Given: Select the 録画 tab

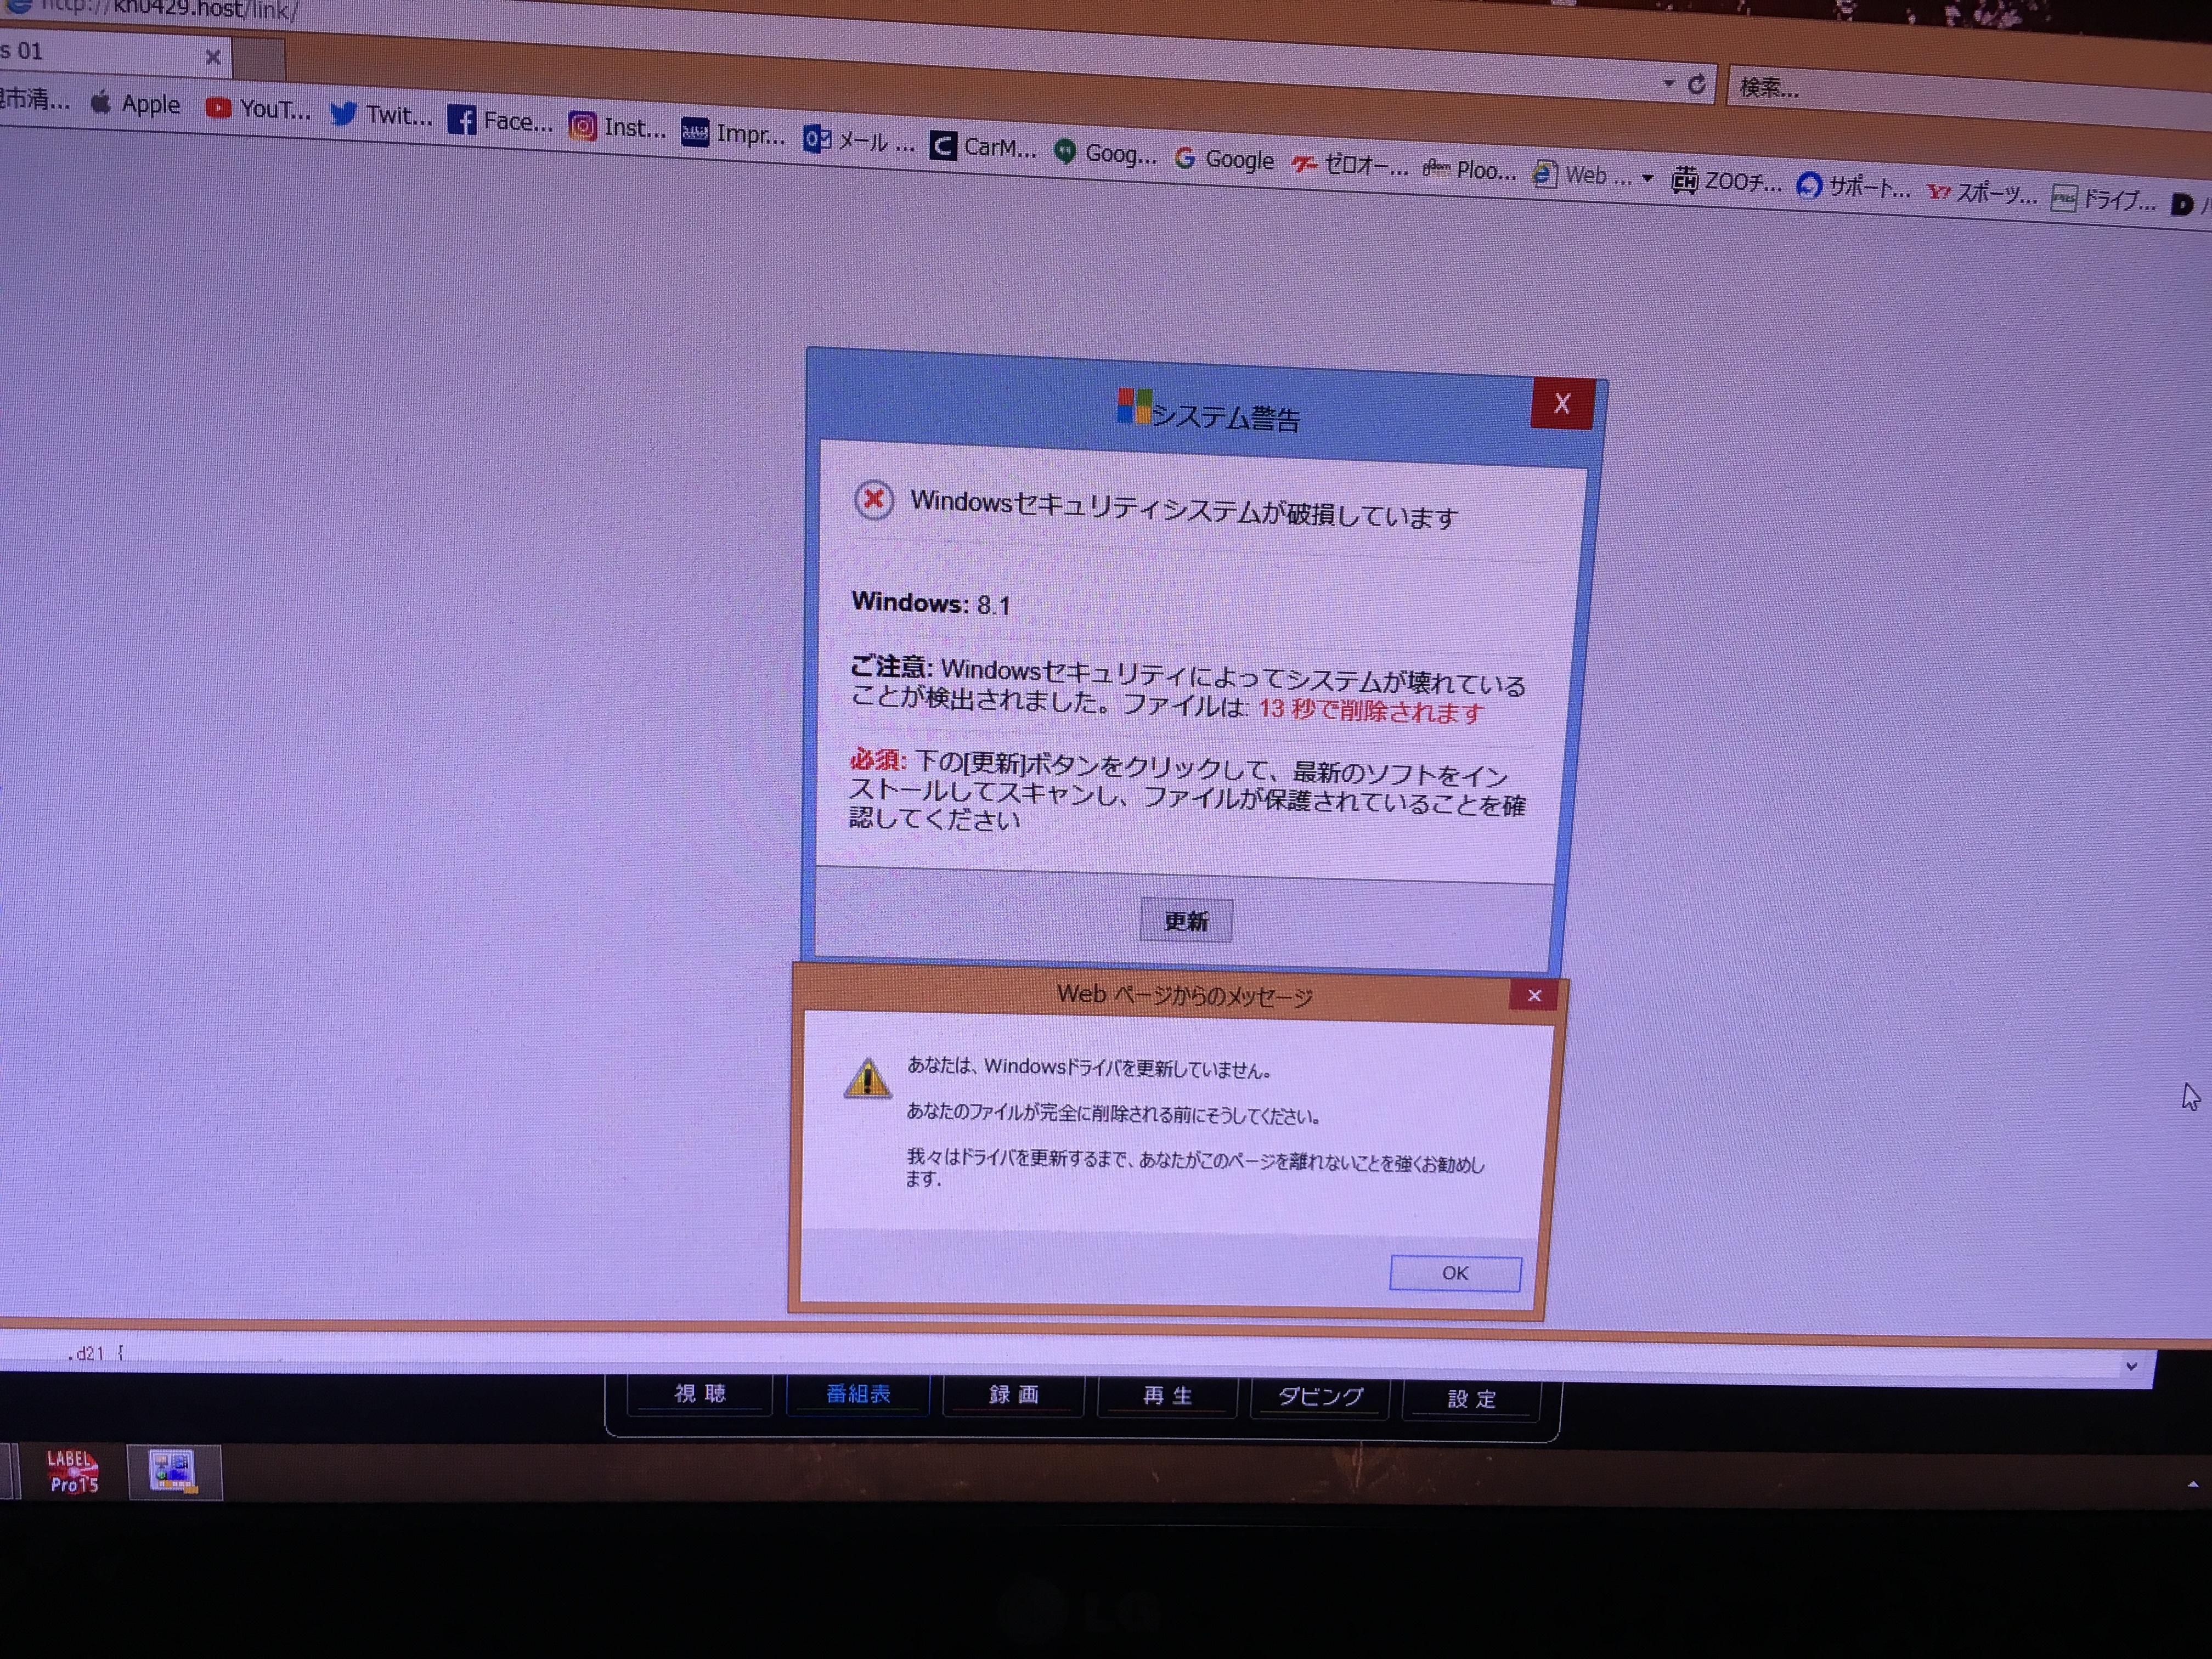Looking at the screenshot, I should pyautogui.click(x=1014, y=1395).
